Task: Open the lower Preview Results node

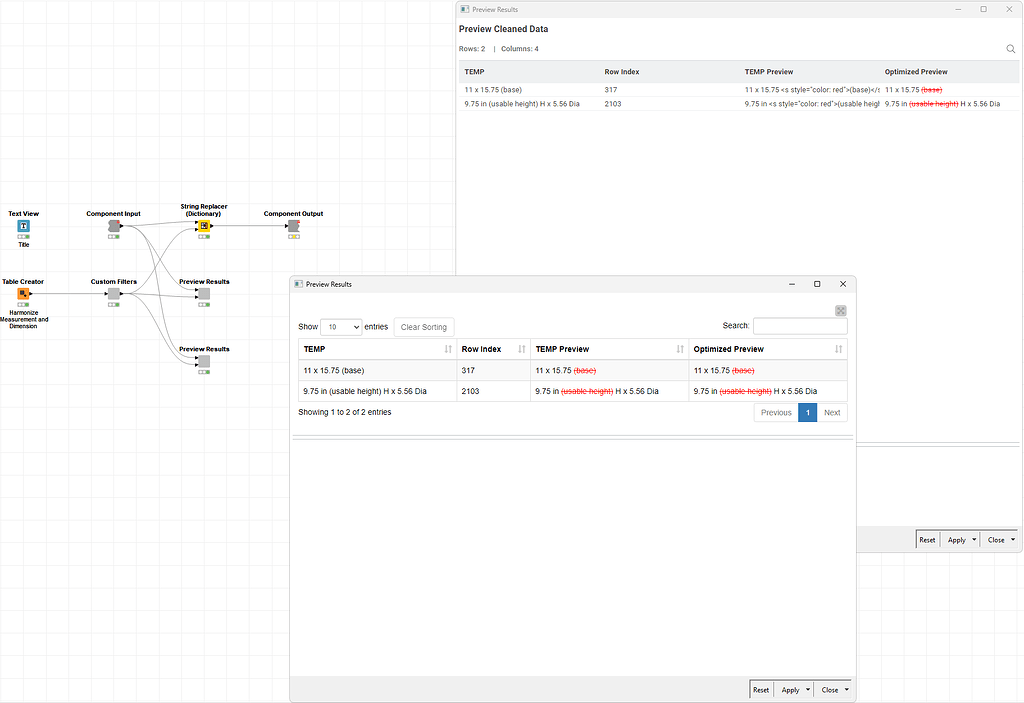Action: 204,363
